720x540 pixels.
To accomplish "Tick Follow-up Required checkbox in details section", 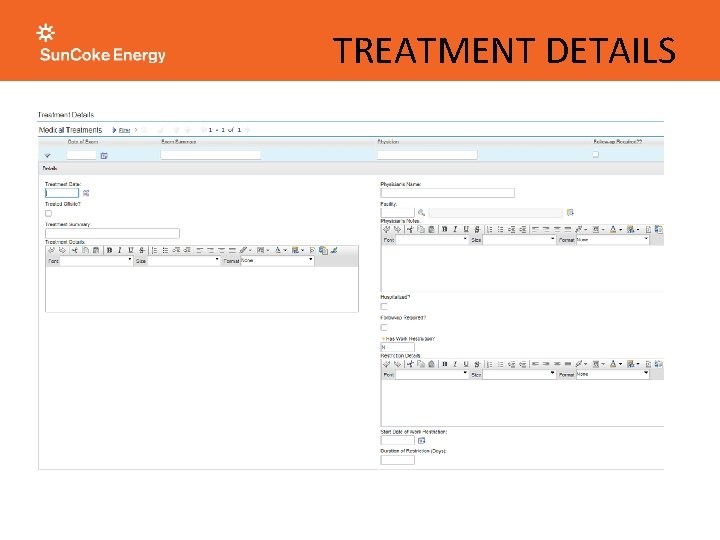I will tap(384, 327).
